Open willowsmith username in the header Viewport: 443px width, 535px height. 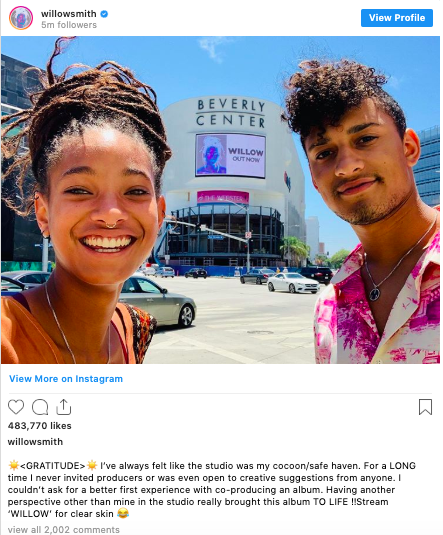69,14
